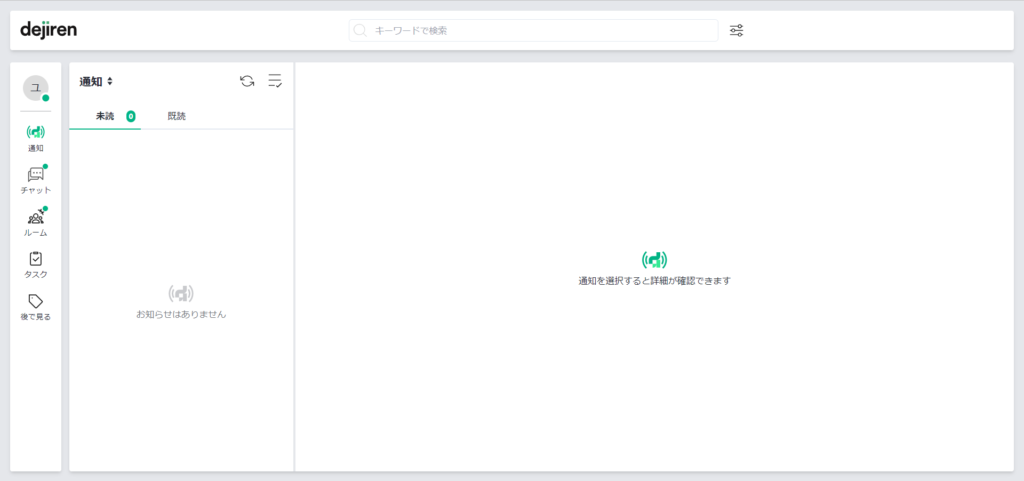Screen dimensions: 1024x481
Task: Click the green notification icon in detail pane
Action: pos(654,260)
